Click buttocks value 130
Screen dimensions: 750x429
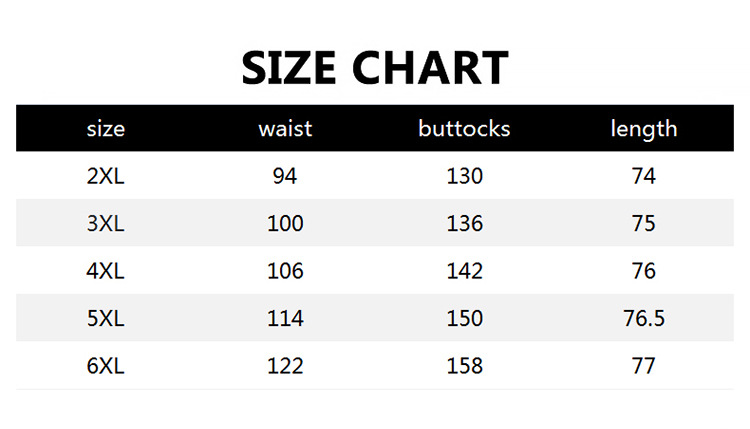[464, 176]
